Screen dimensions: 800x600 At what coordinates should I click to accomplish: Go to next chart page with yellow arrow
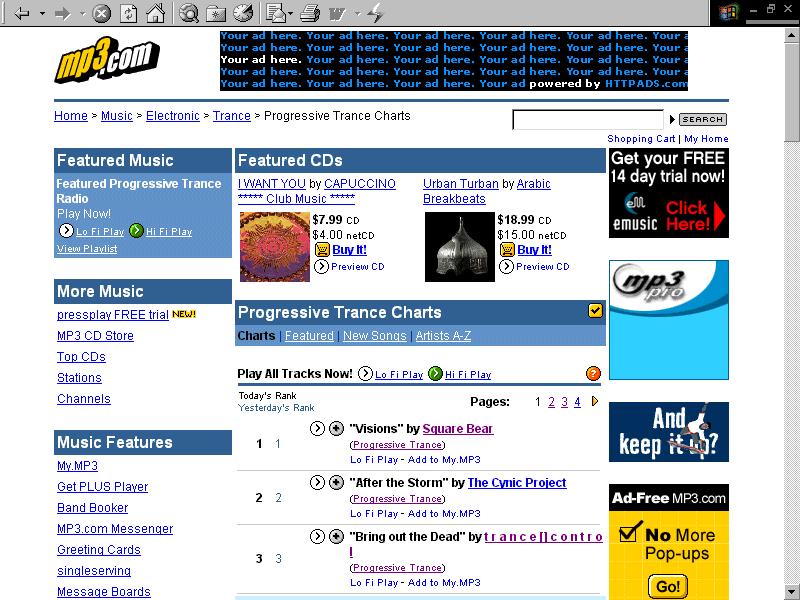tap(595, 402)
